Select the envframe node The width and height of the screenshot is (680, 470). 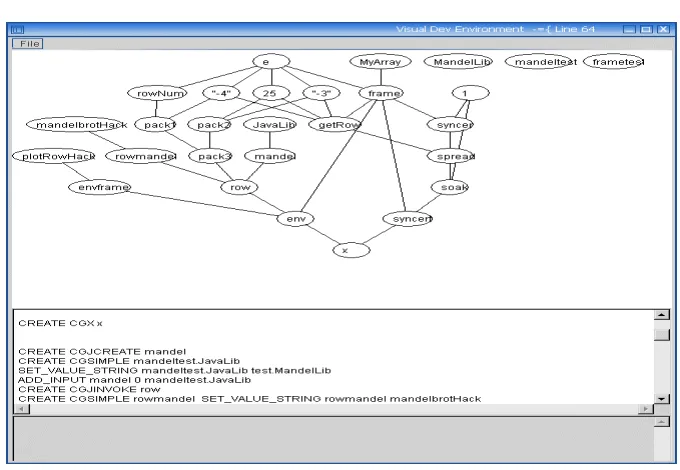point(100,187)
